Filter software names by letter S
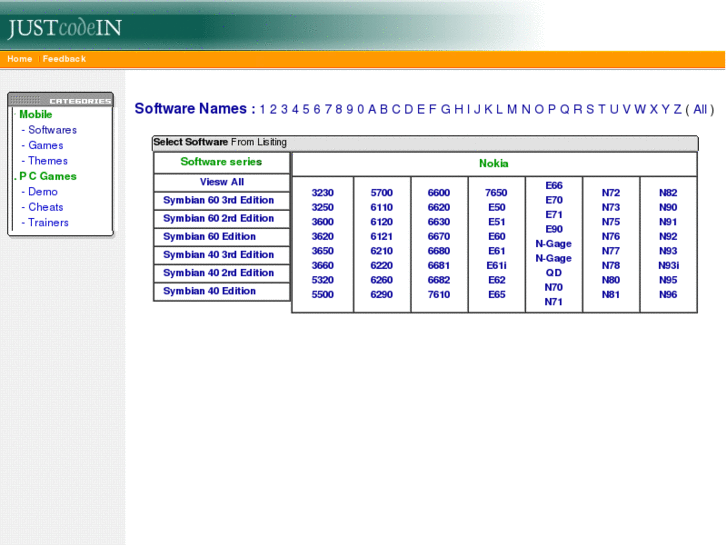 point(590,109)
